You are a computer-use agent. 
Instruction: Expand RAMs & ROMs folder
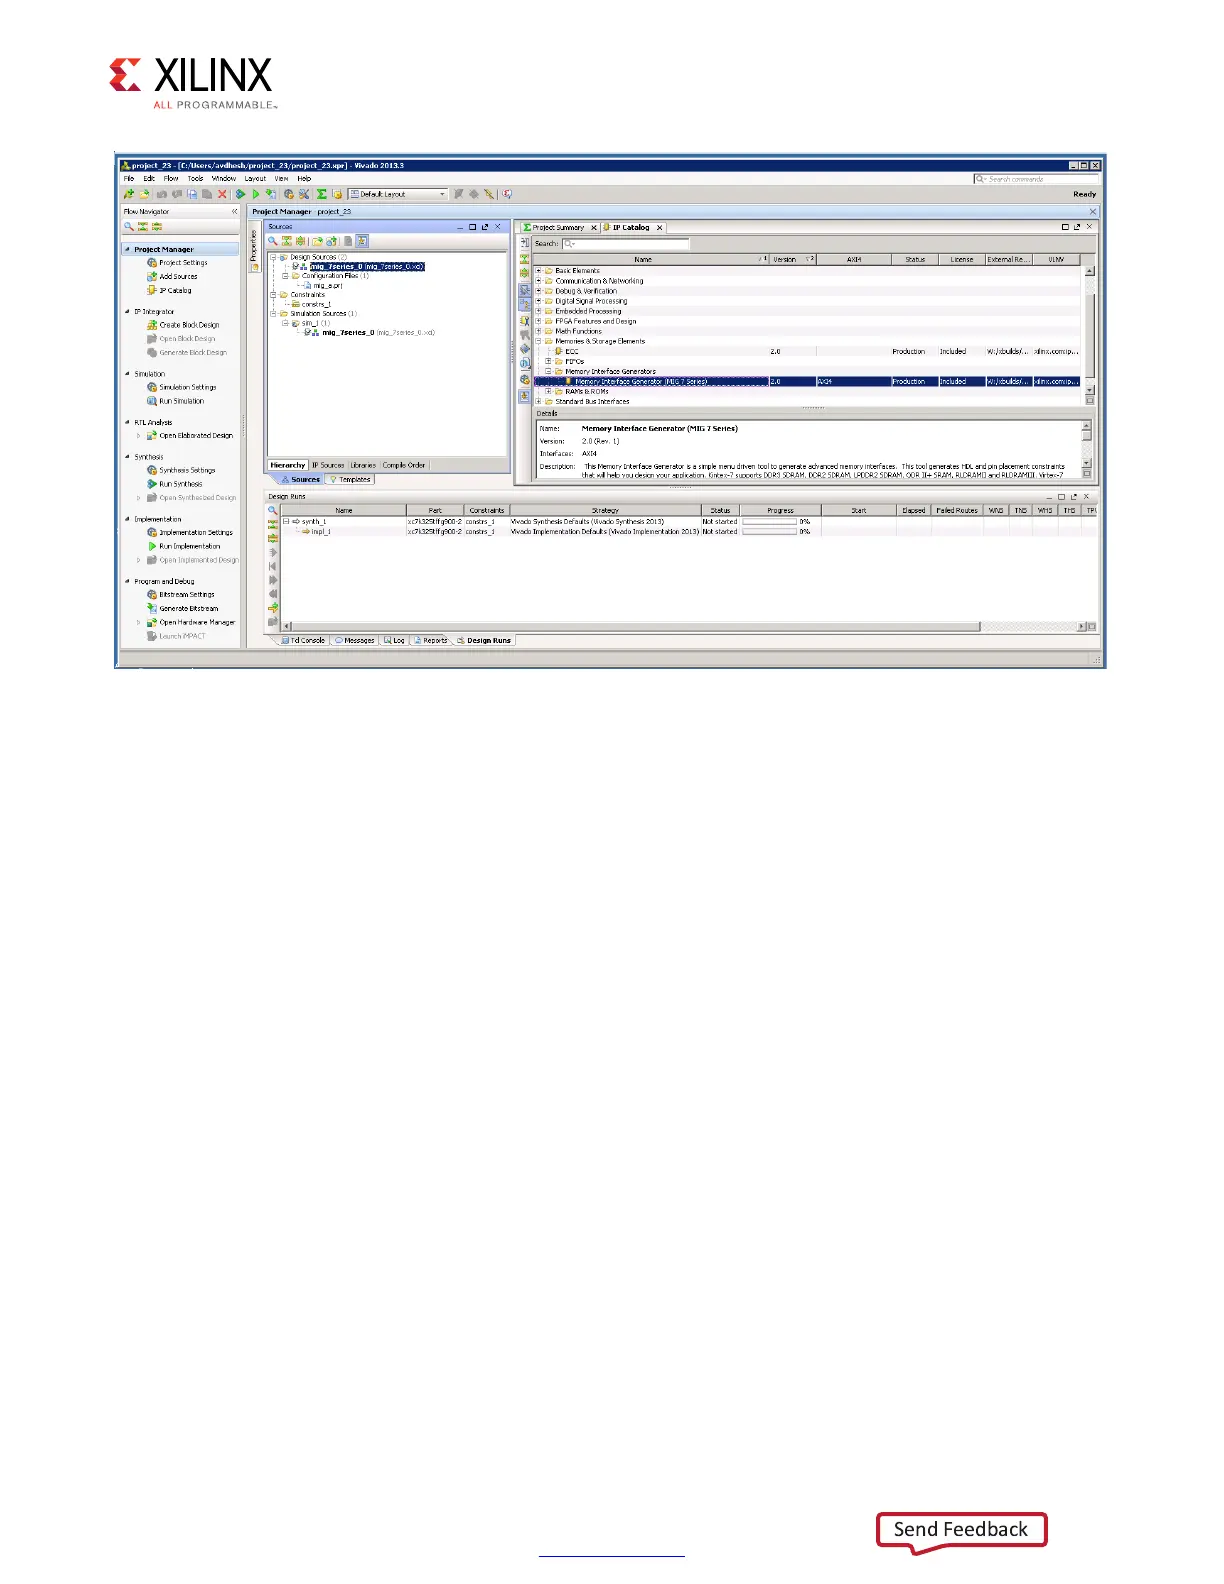pos(548,392)
